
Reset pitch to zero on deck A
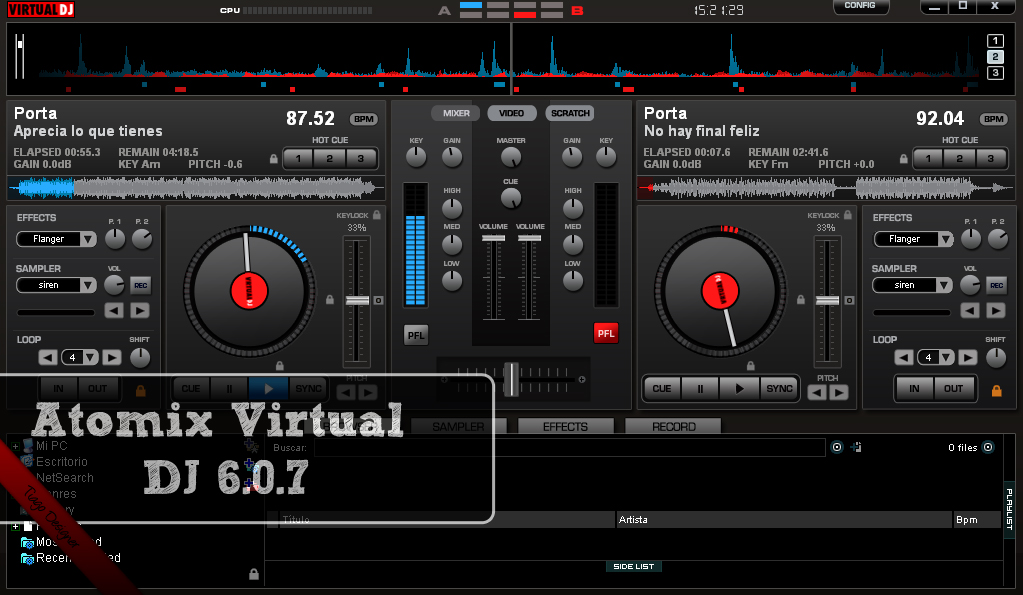pyautogui.click(x=378, y=301)
